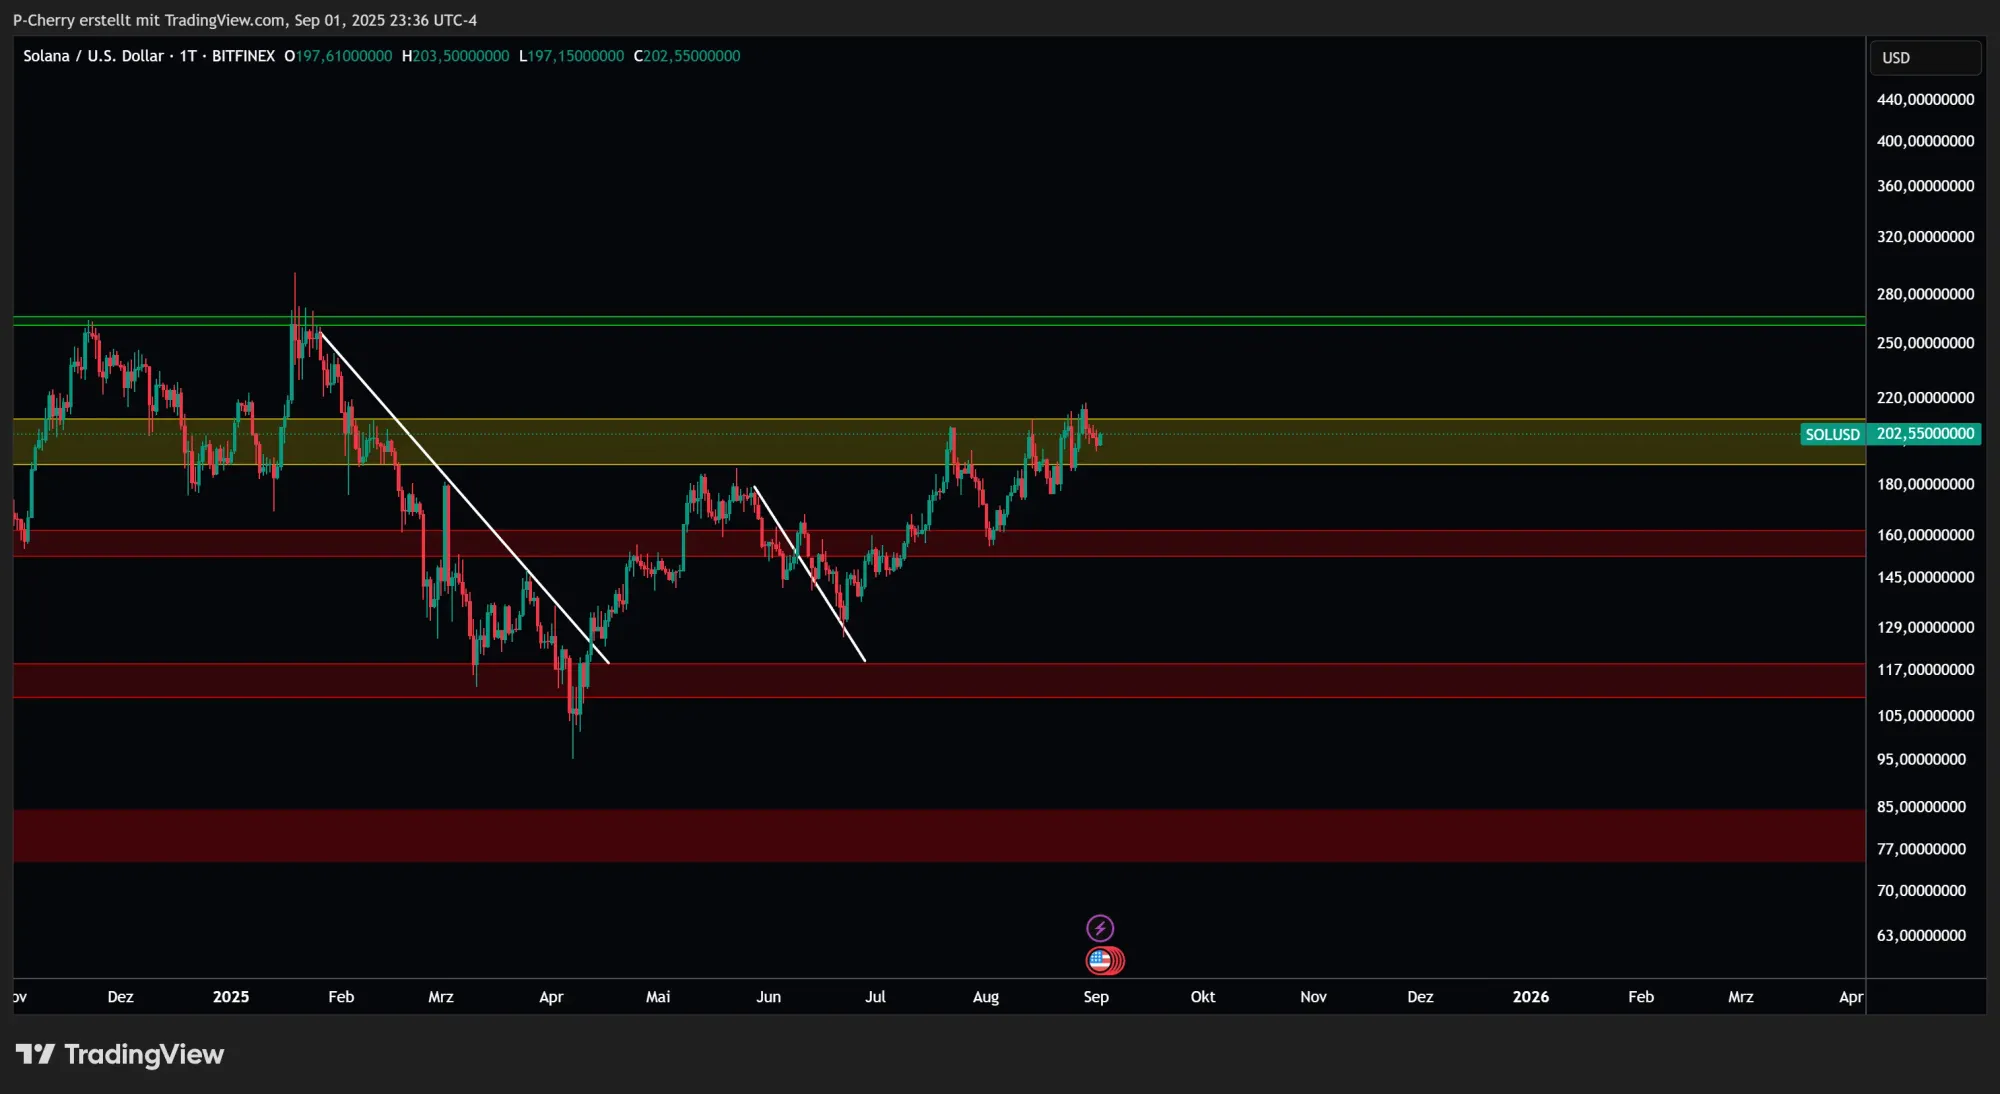The image size is (2000, 1094).
Task: Click the 2026 year label on time axis
Action: [x=1531, y=997]
